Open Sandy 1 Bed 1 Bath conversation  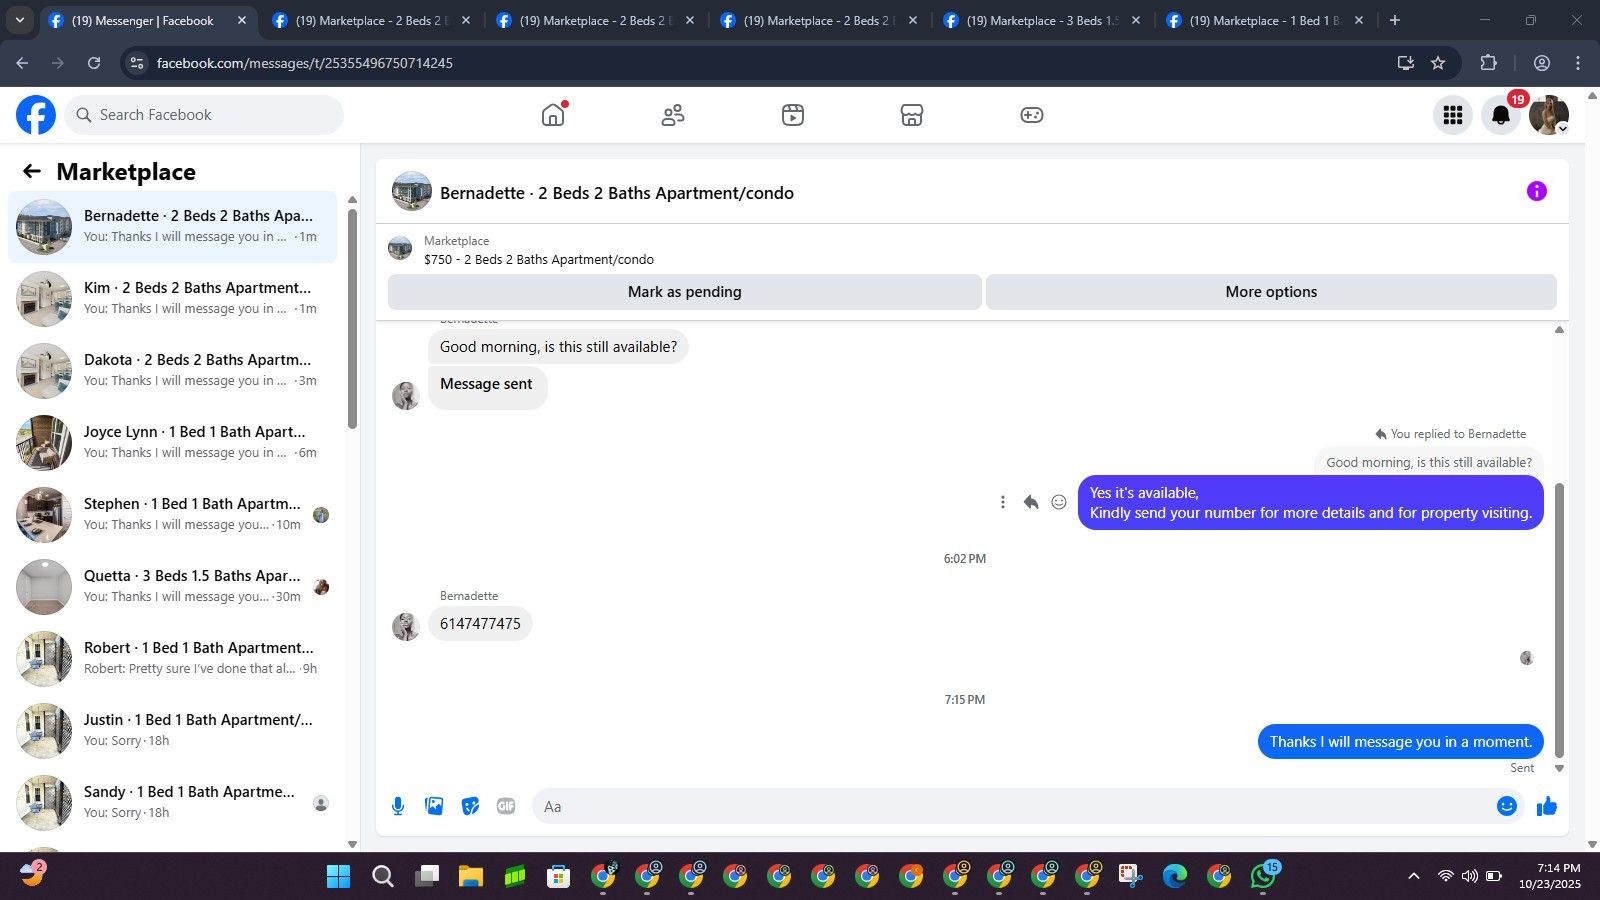(172, 803)
